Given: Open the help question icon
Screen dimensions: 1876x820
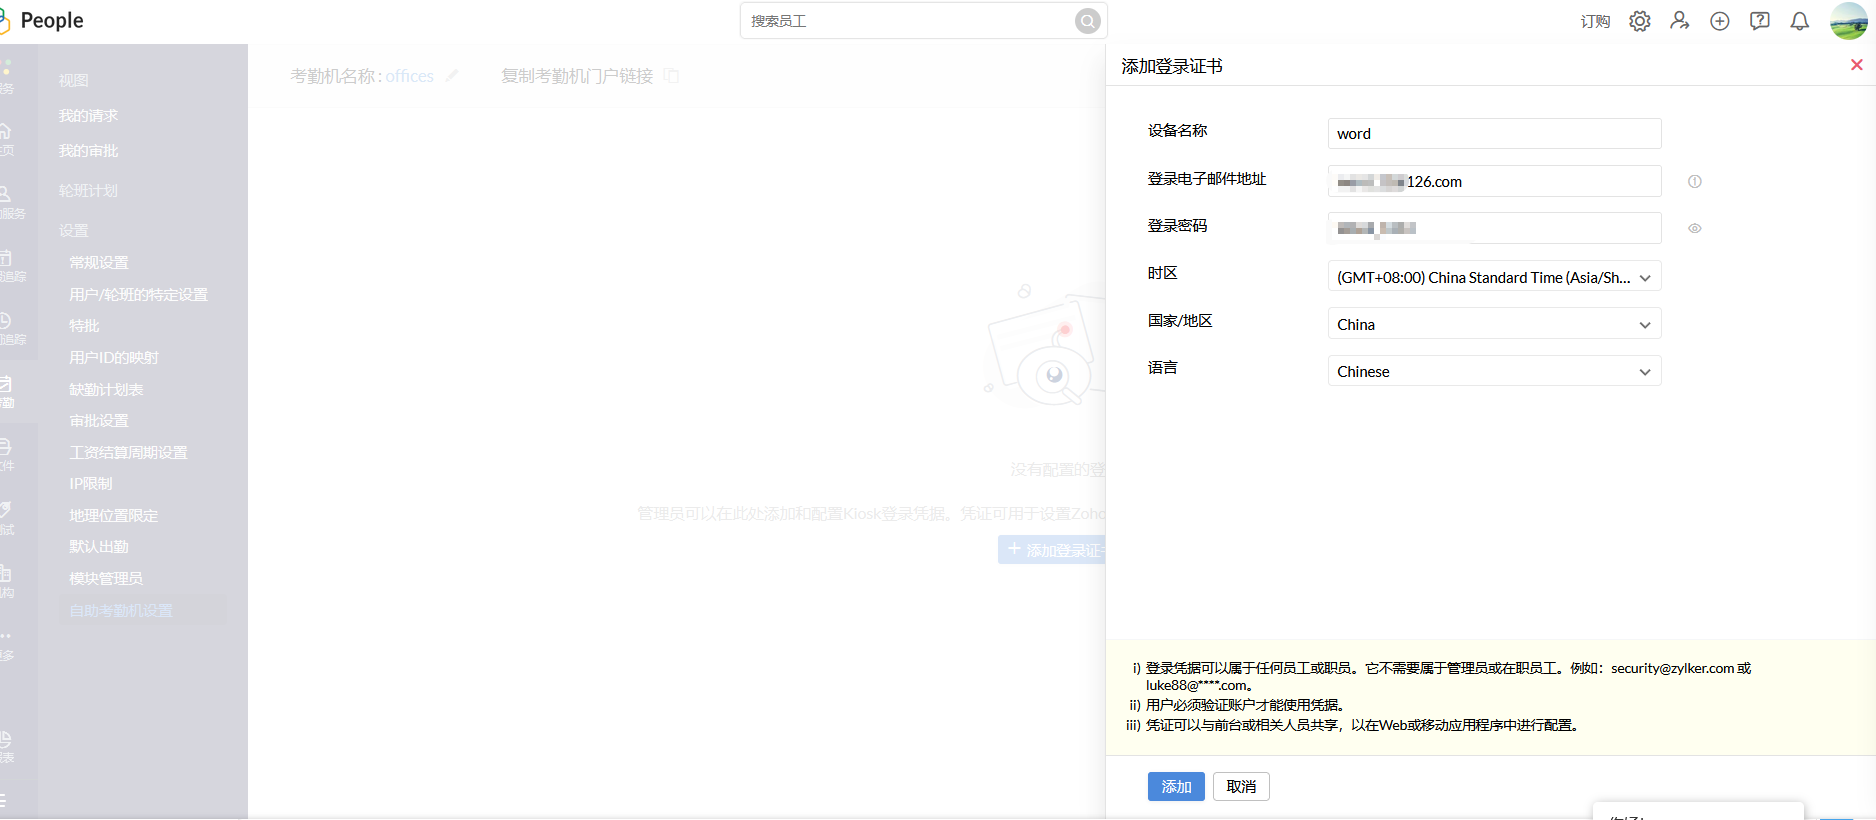Looking at the screenshot, I should click(x=1759, y=21).
